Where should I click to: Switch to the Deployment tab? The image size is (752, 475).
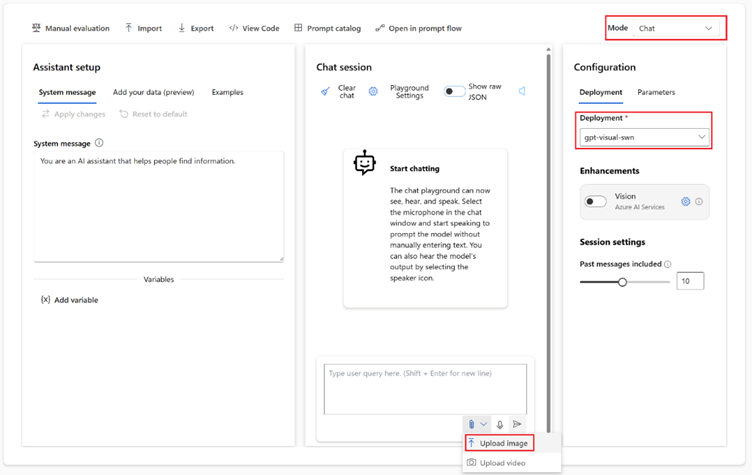coord(600,92)
